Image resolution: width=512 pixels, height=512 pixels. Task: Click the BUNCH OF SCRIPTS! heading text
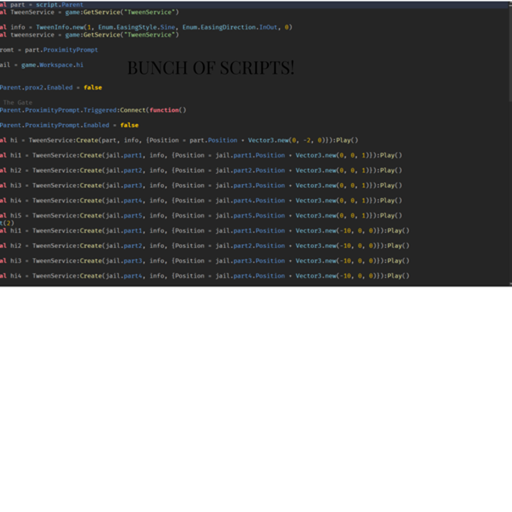(211, 68)
